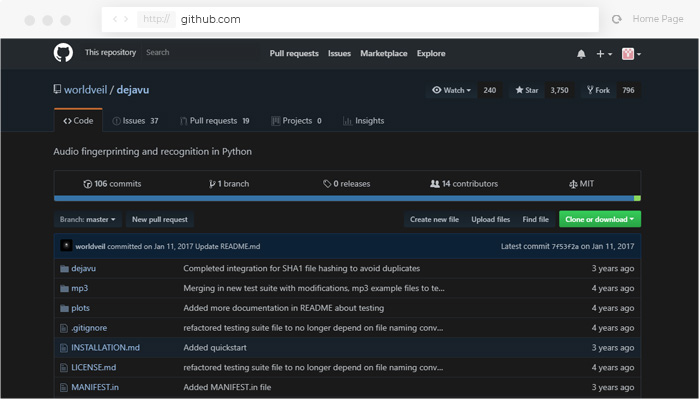Open the dejavu folder
Screen dimensions: 700x400
[x=83, y=269]
